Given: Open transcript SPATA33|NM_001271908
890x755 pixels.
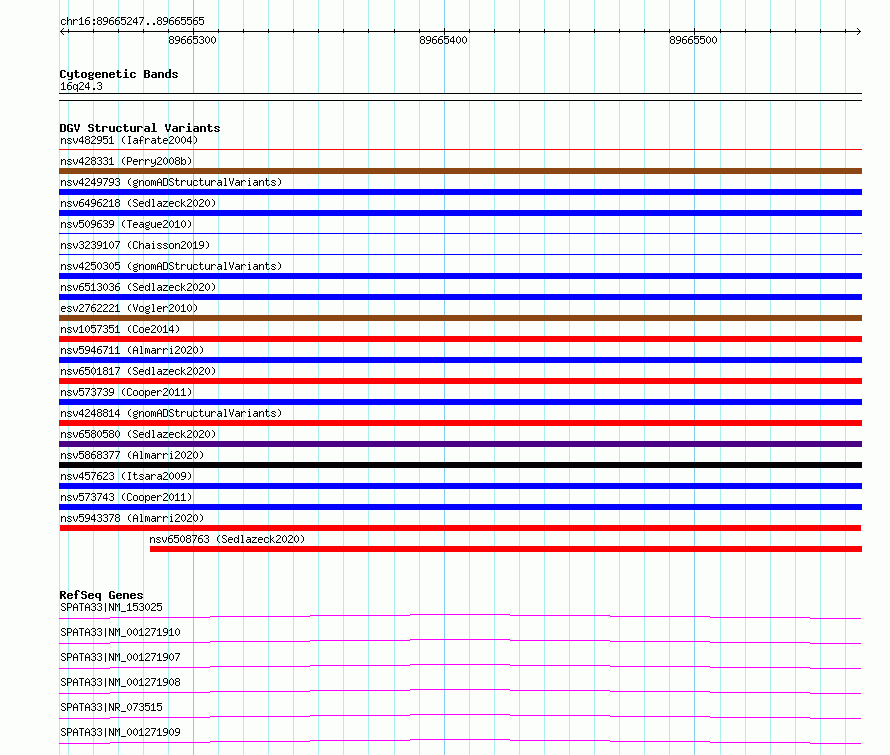Looking at the screenshot, I should tap(120, 682).
